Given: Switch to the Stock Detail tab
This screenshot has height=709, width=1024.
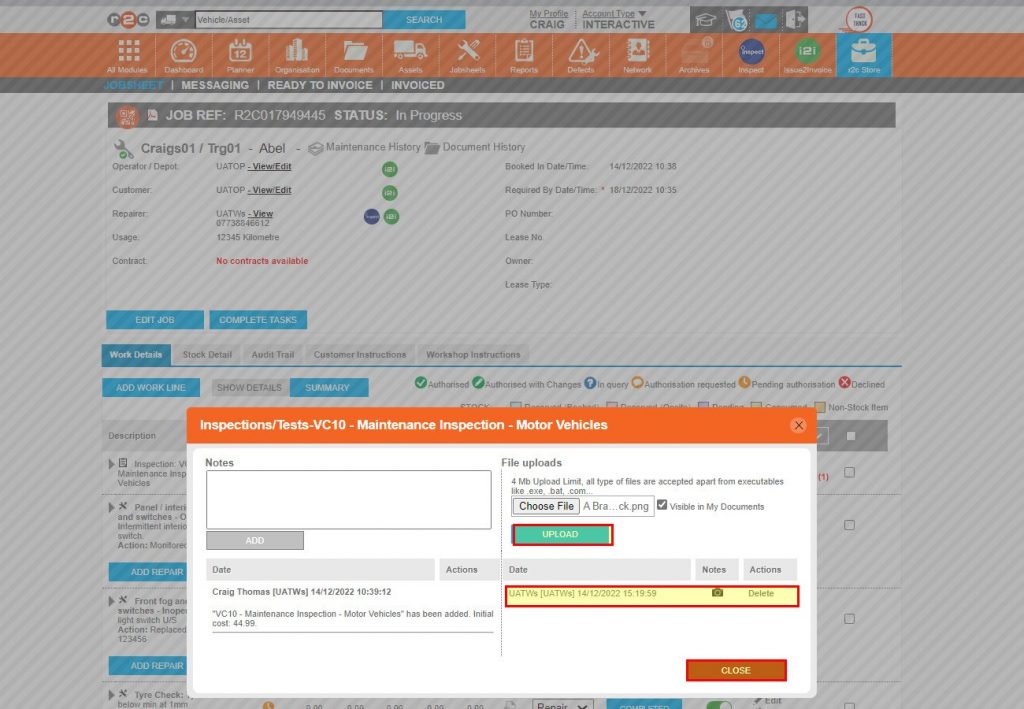Looking at the screenshot, I should coord(206,354).
